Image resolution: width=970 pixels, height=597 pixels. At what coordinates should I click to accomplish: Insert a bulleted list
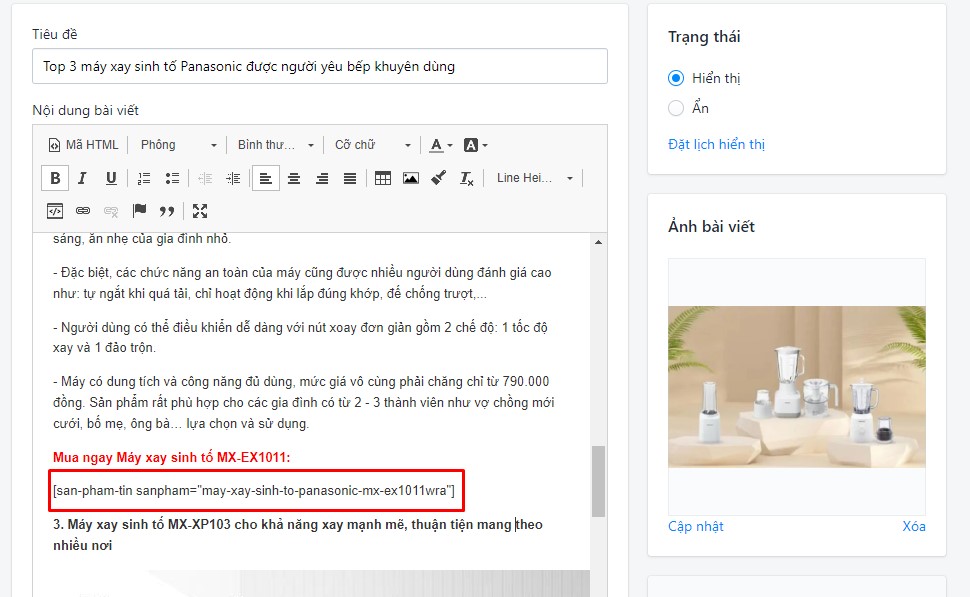coord(172,178)
